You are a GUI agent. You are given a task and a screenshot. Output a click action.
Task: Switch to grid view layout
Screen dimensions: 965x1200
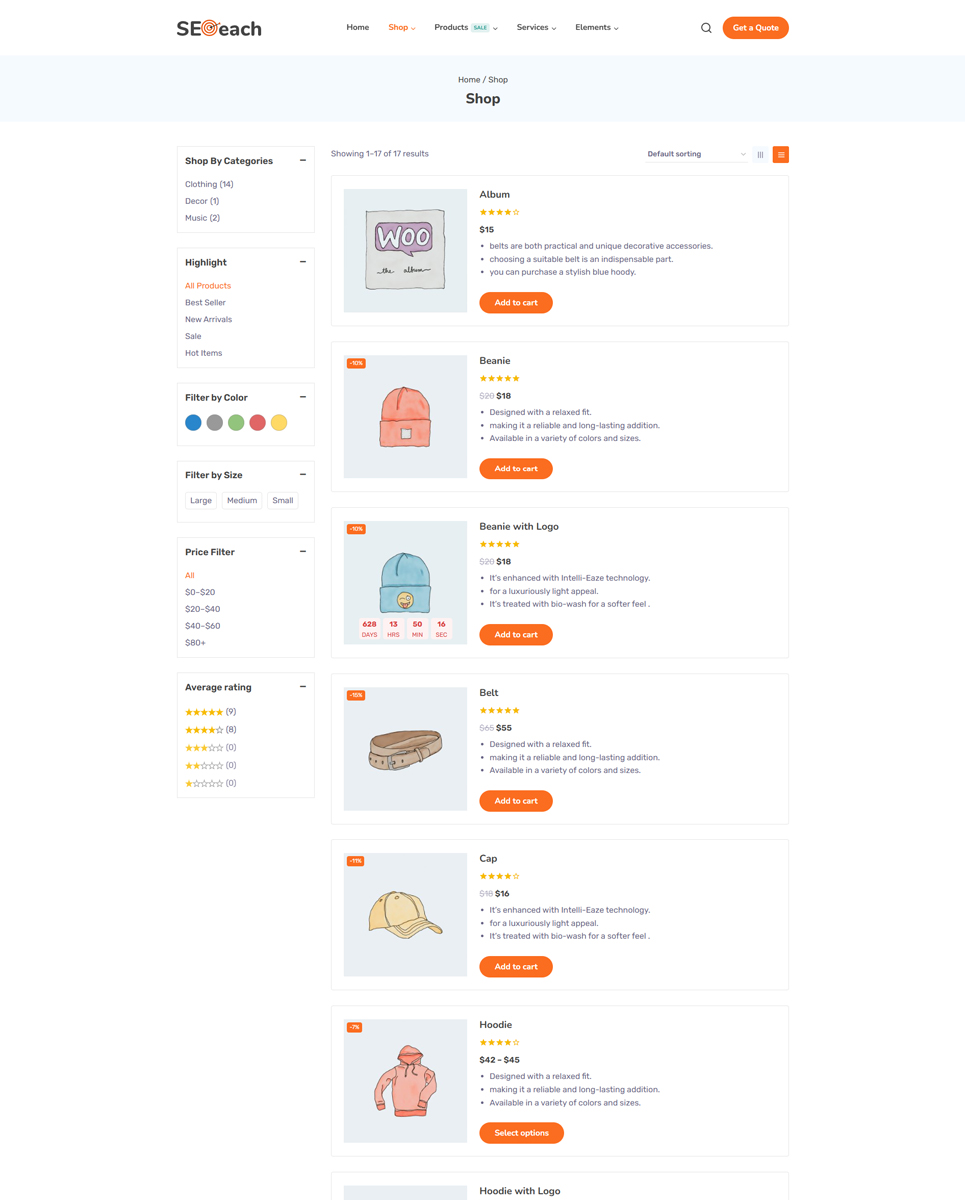click(x=761, y=155)
